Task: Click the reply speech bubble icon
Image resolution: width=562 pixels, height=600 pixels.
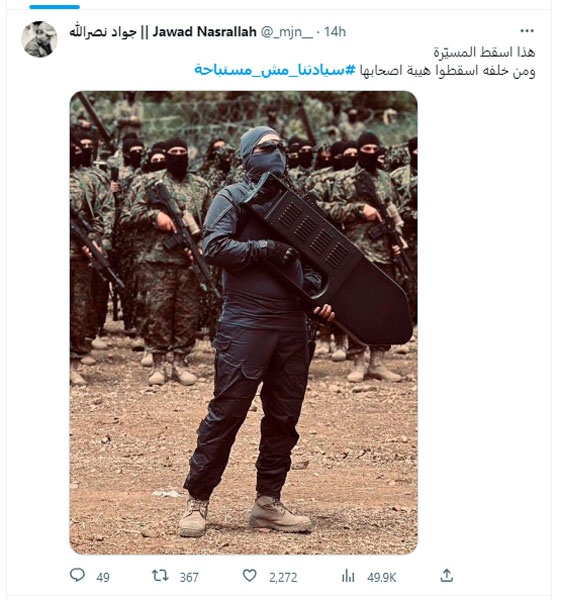Action: click(77, 575)
